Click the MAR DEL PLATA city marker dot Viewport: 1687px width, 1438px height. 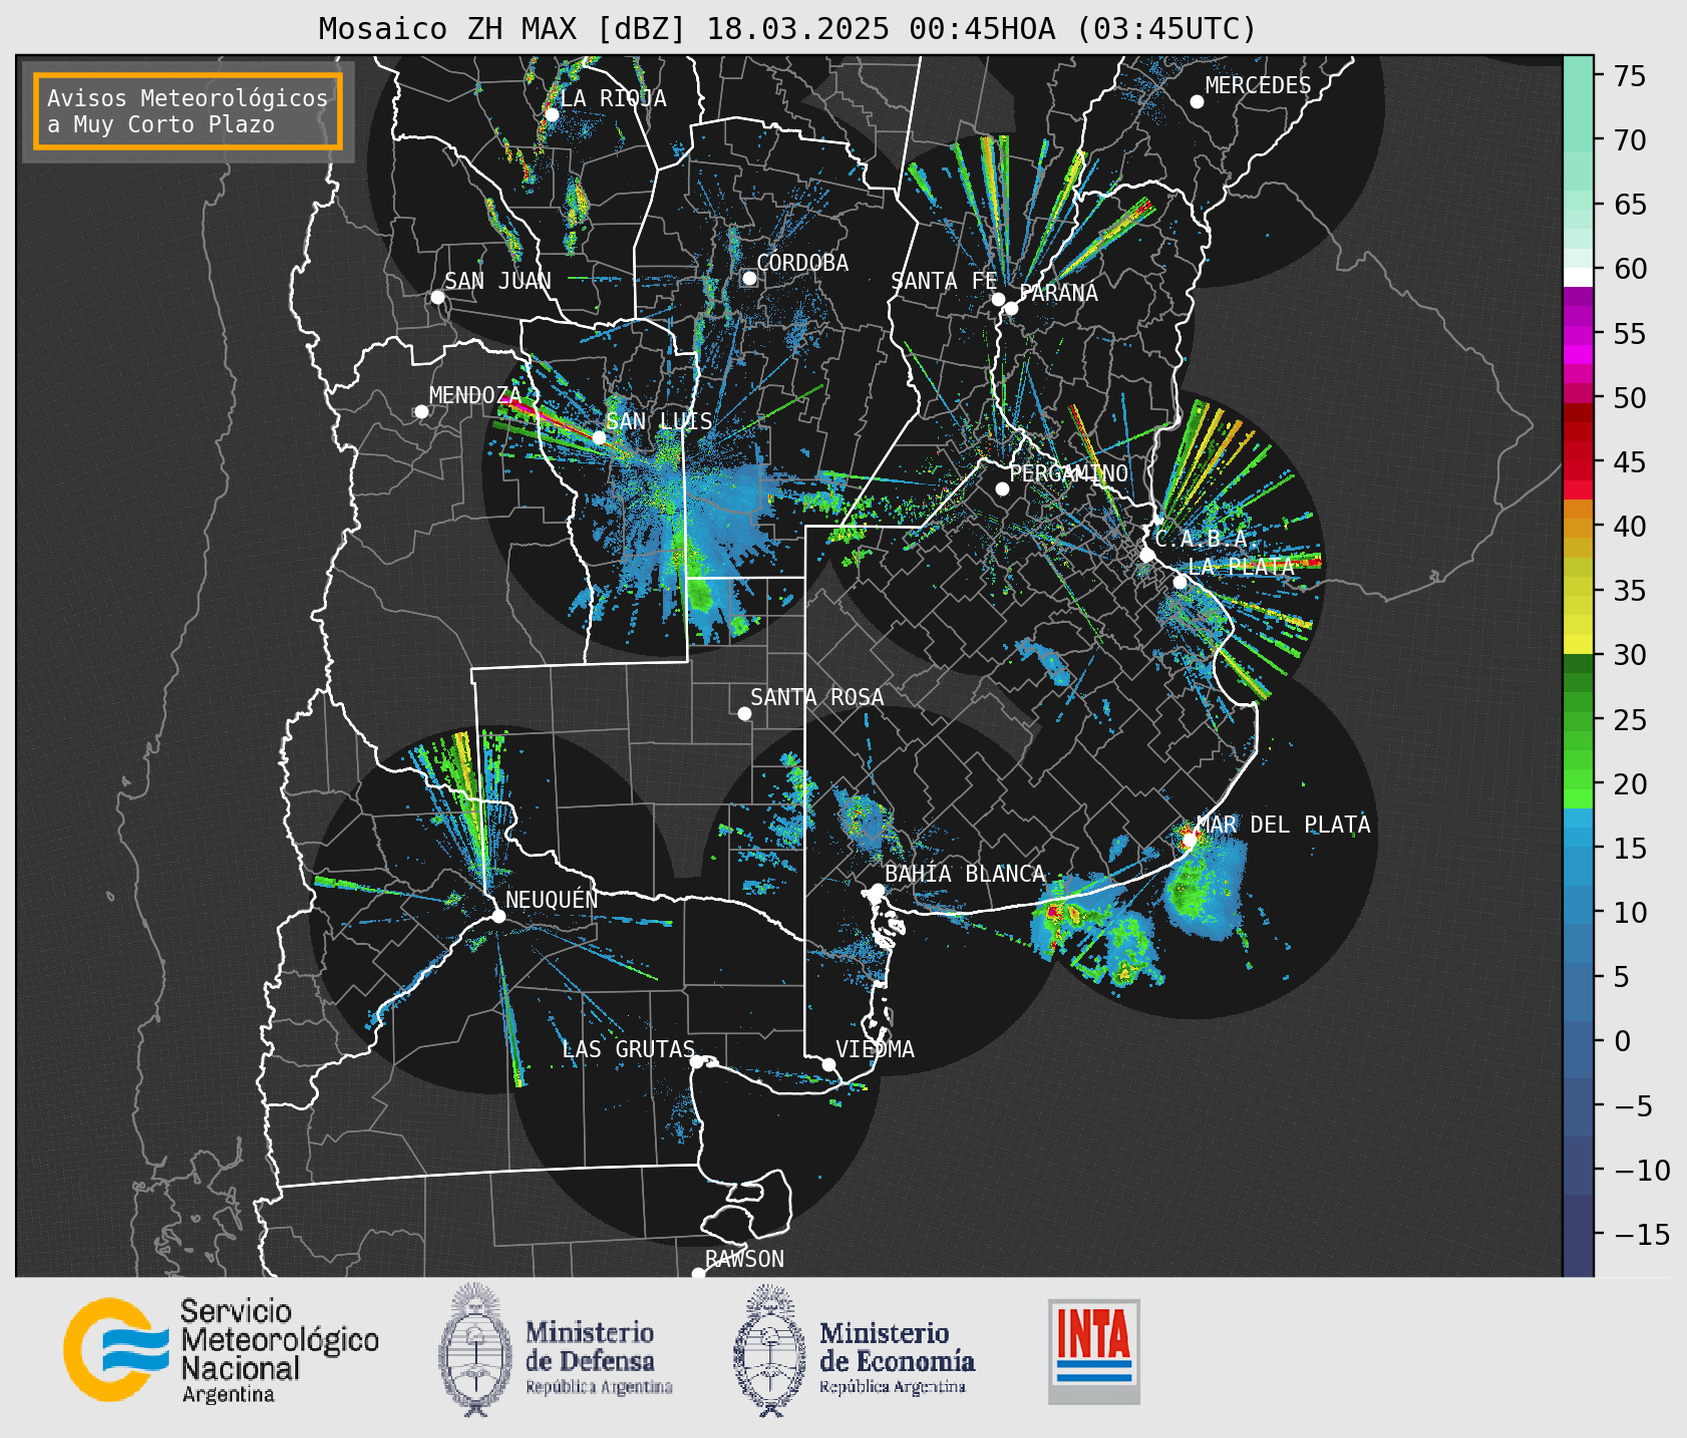[x=1189, y=840]
